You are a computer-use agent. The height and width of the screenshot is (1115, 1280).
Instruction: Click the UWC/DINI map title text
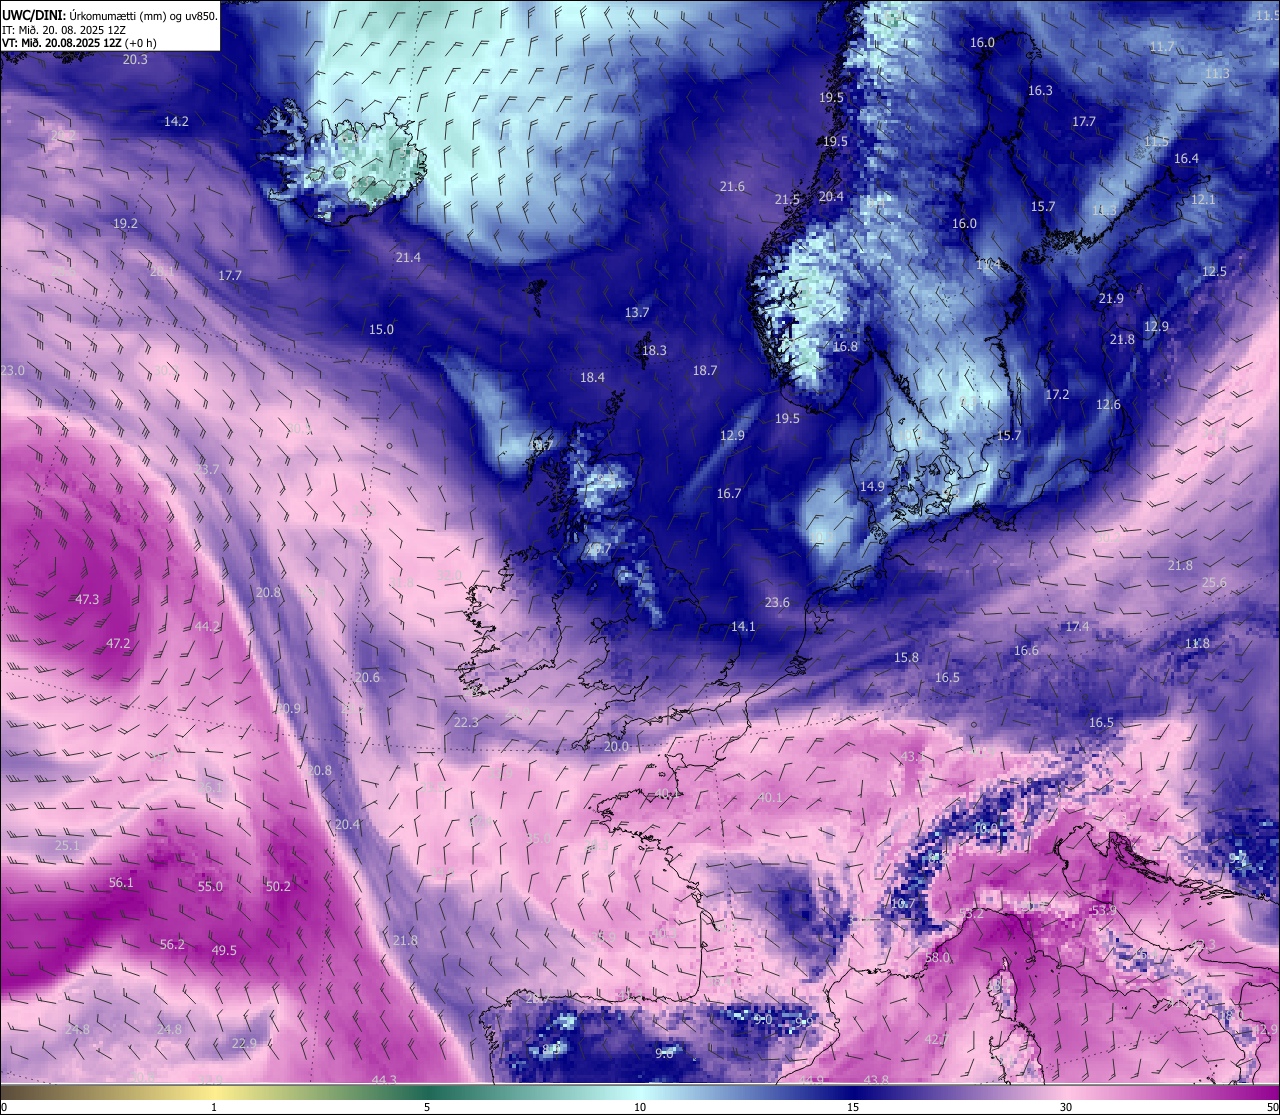(111, 15)
